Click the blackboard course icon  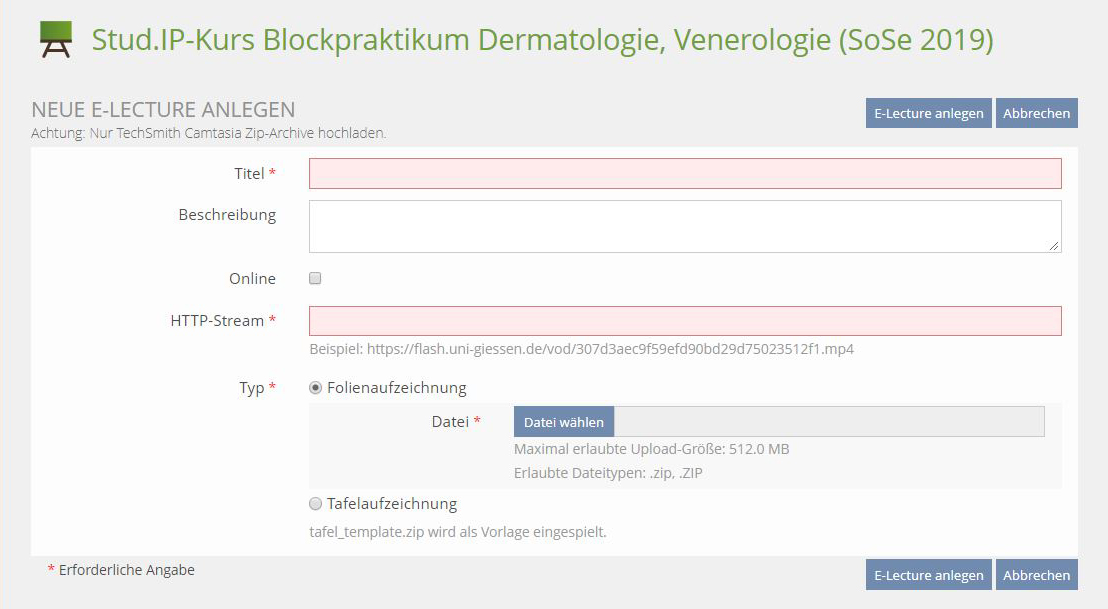click(56, 39)
